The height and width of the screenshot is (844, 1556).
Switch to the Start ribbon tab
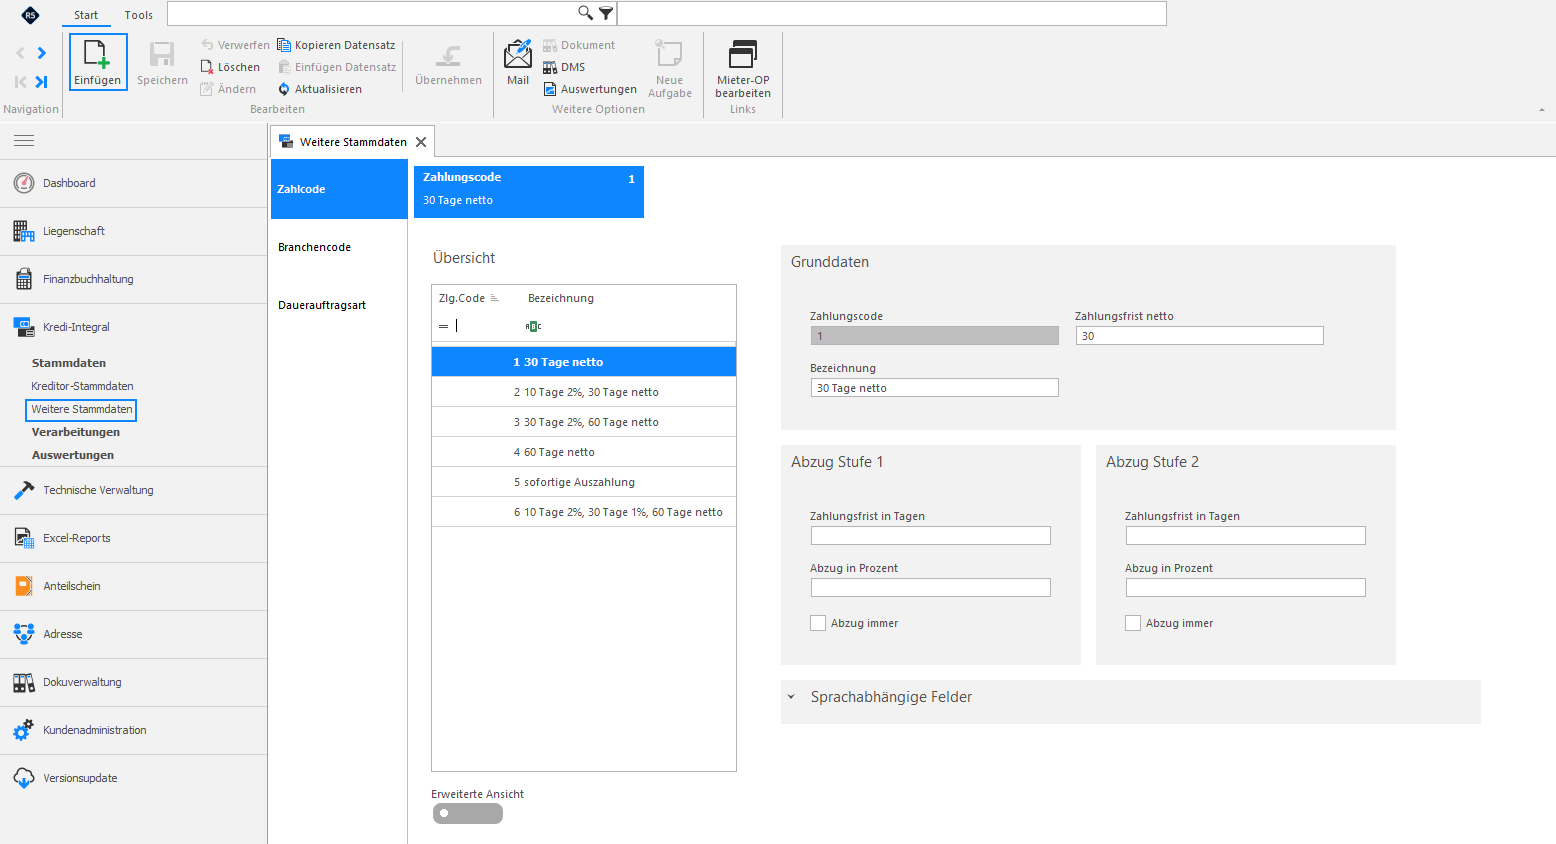click(86, 15)
